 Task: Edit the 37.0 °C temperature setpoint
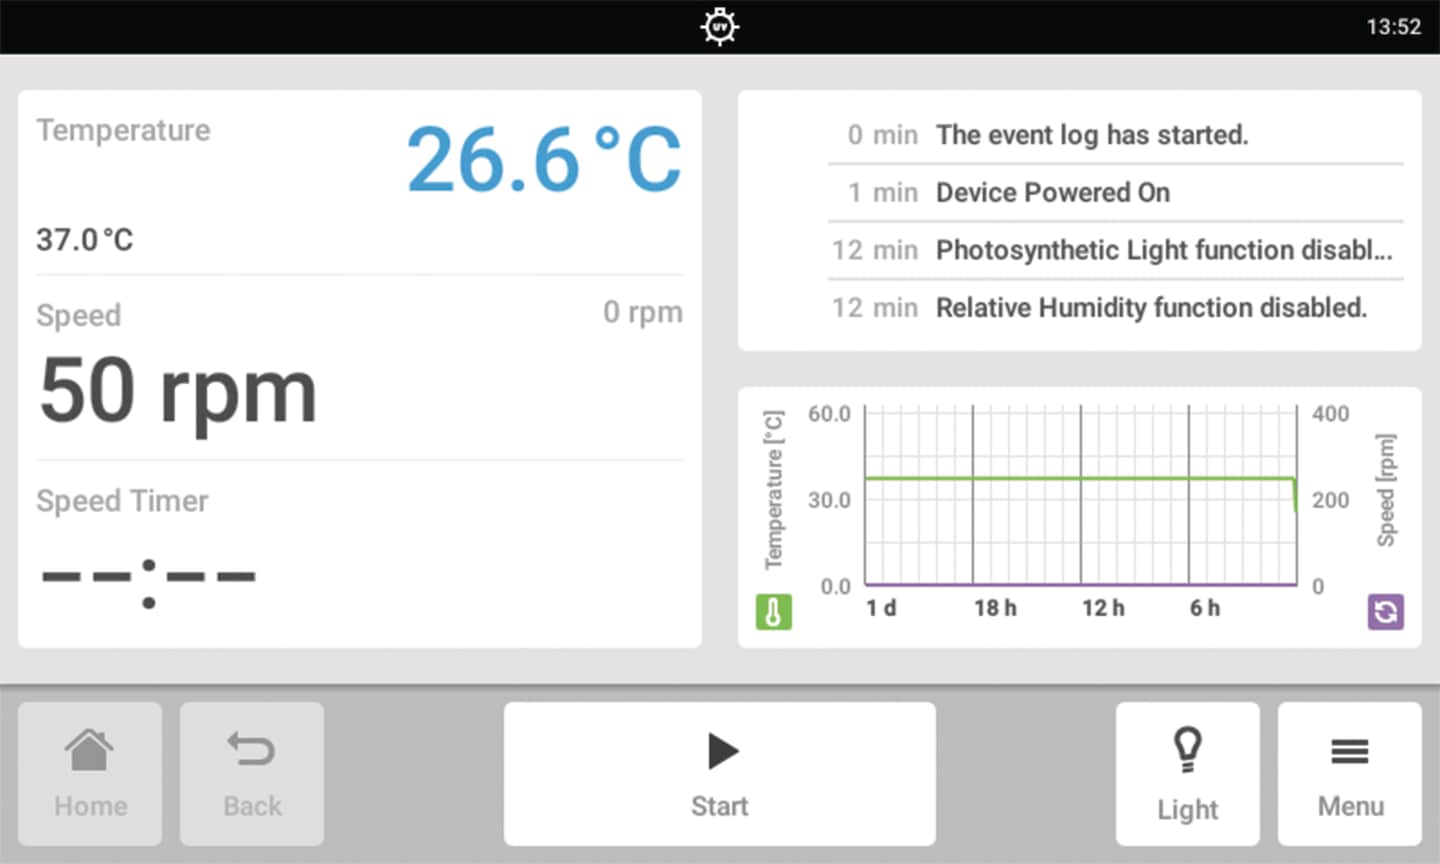point(85,240)
